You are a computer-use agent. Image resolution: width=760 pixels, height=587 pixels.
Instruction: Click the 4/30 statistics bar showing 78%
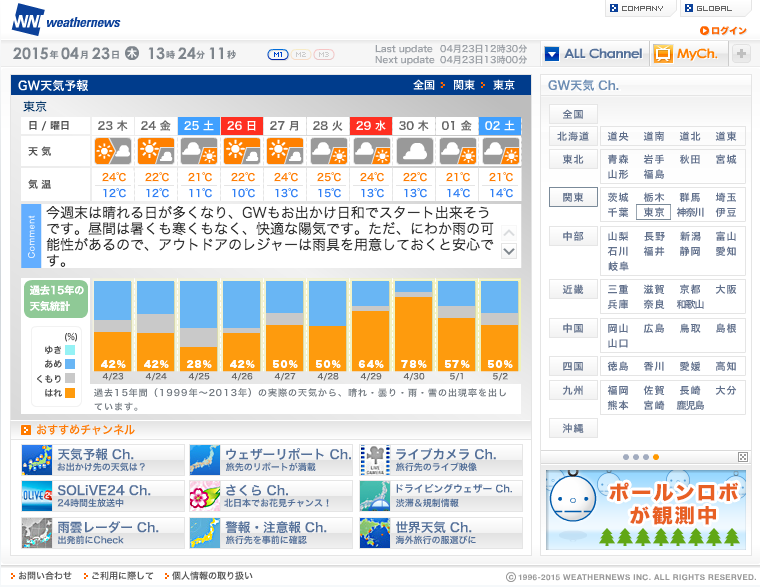pos(414,326)
